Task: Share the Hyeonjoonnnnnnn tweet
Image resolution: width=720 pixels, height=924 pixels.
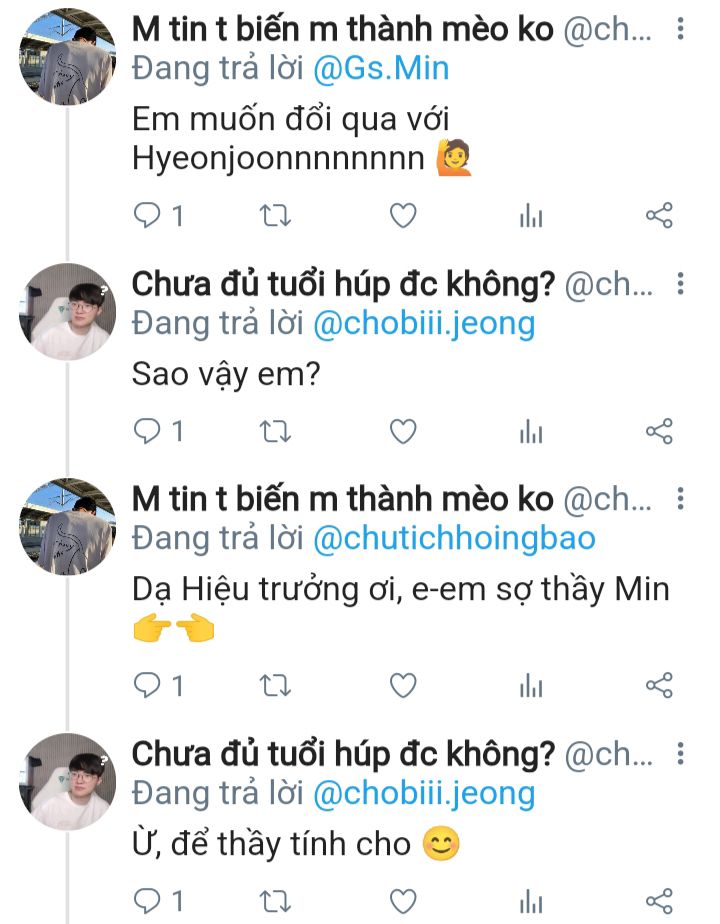Action: click(x=659, y=215)
